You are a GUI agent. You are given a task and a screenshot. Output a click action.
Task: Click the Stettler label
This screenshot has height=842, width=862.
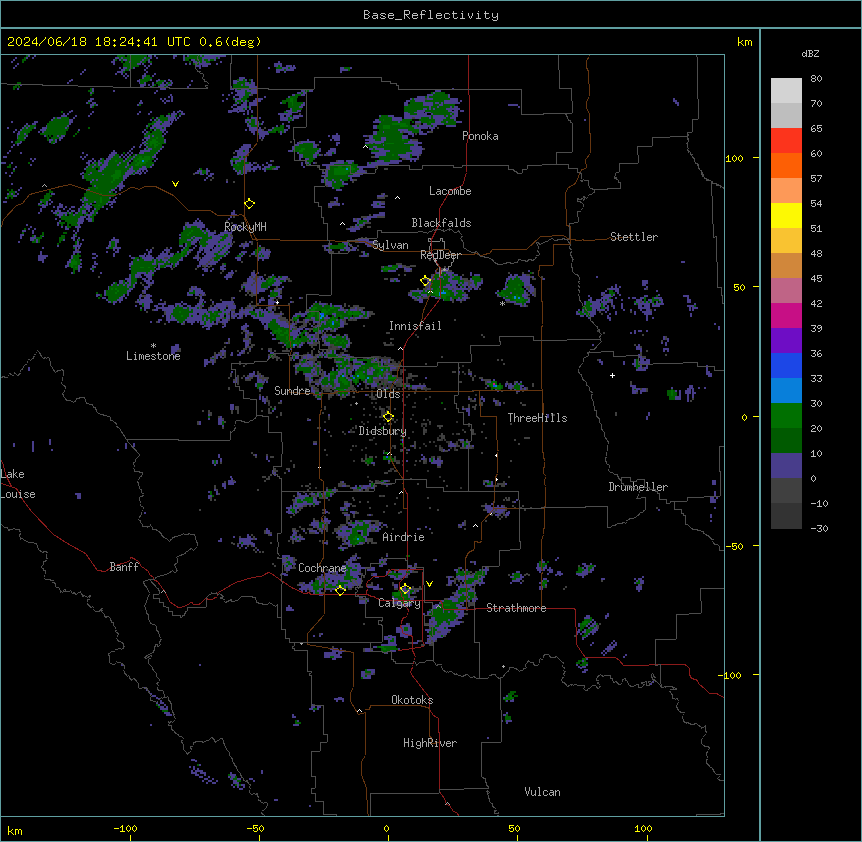point(634,237)
